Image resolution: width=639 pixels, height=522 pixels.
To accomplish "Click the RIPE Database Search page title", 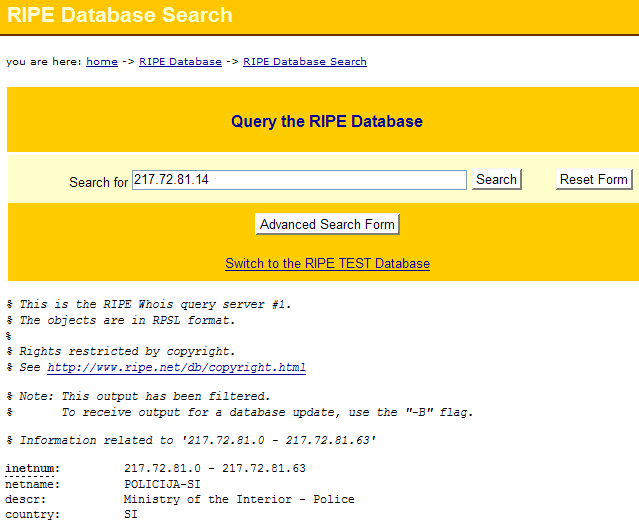I will [120, 15].
